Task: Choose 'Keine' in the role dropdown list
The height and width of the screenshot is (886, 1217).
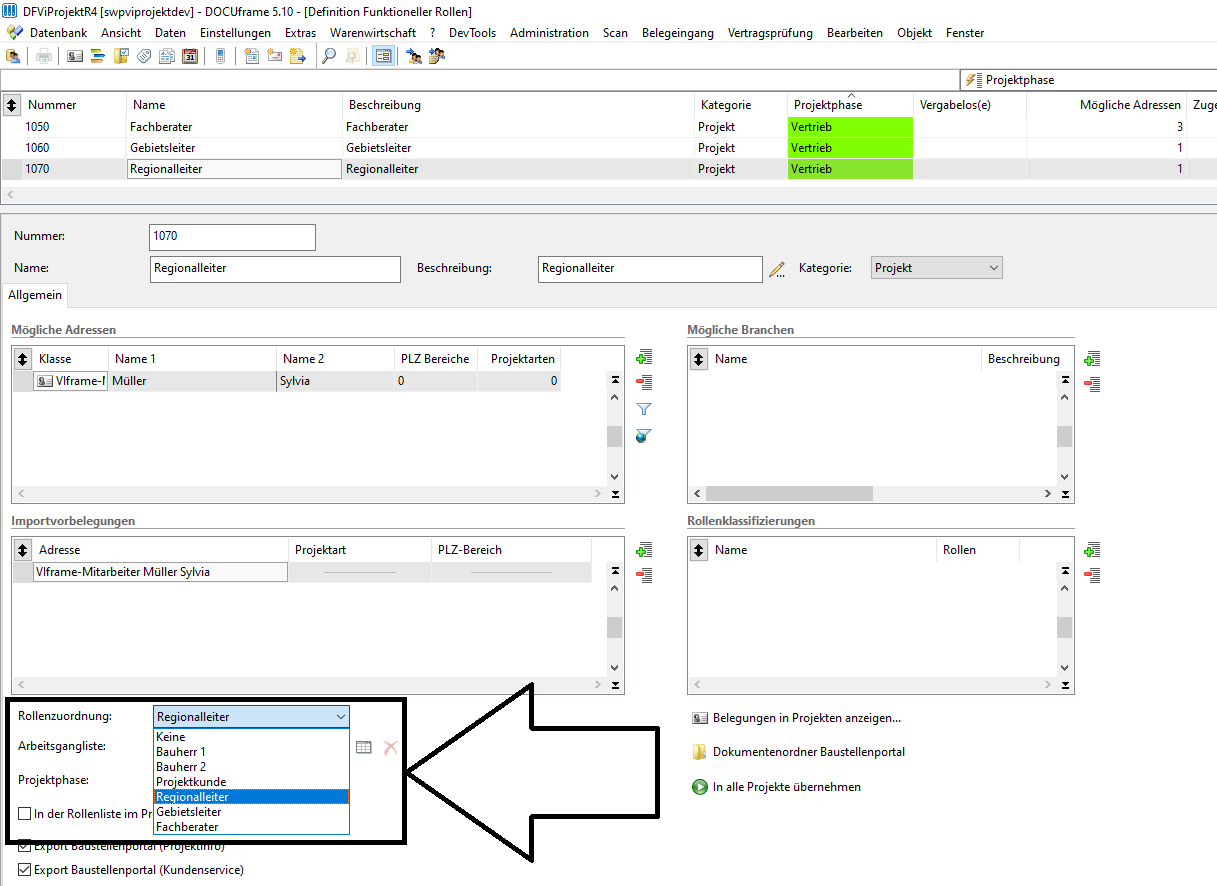Action: coord(251,737)
